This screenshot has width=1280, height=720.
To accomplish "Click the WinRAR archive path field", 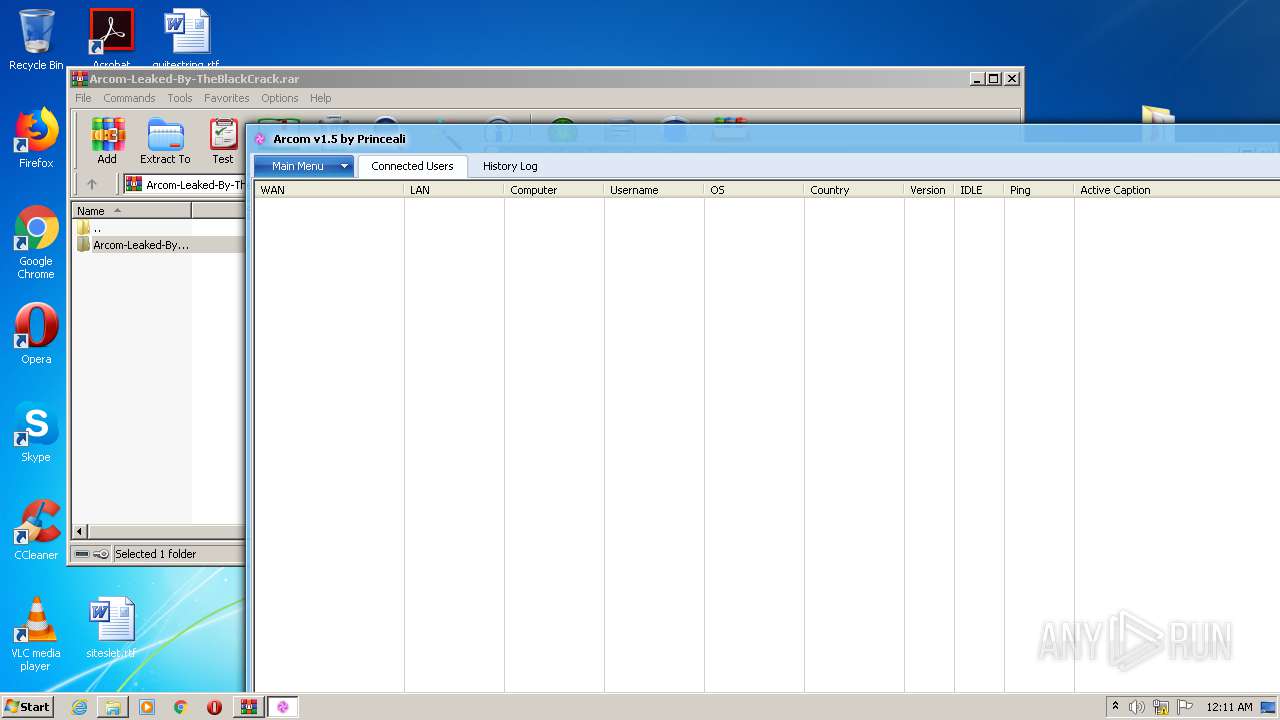I will point(184,184).
